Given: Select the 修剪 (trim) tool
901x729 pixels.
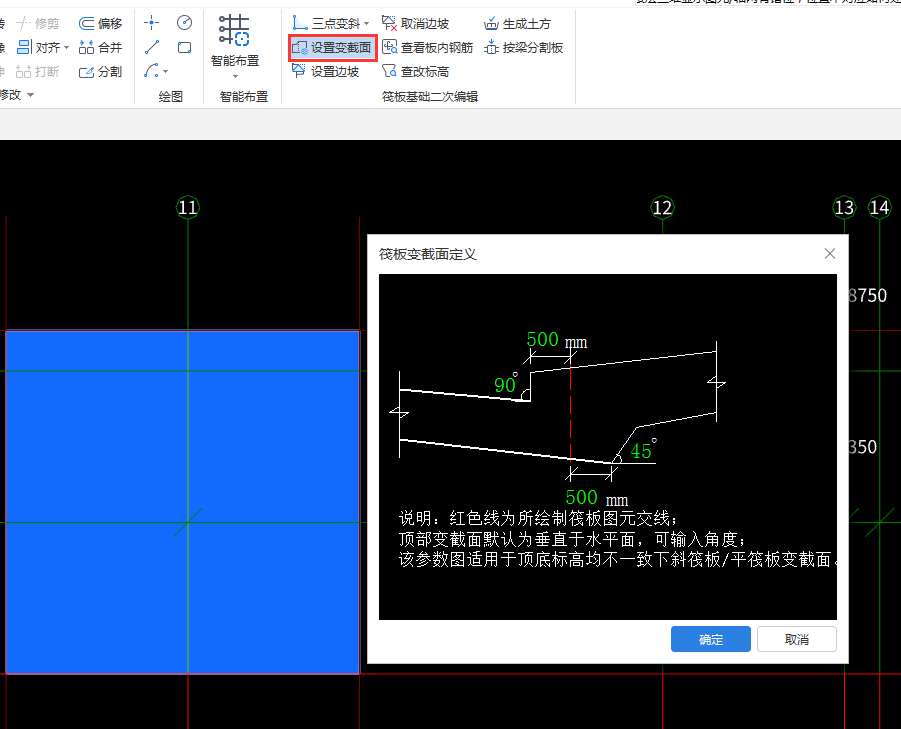Looking at the screenshot, I should (38, 24).
